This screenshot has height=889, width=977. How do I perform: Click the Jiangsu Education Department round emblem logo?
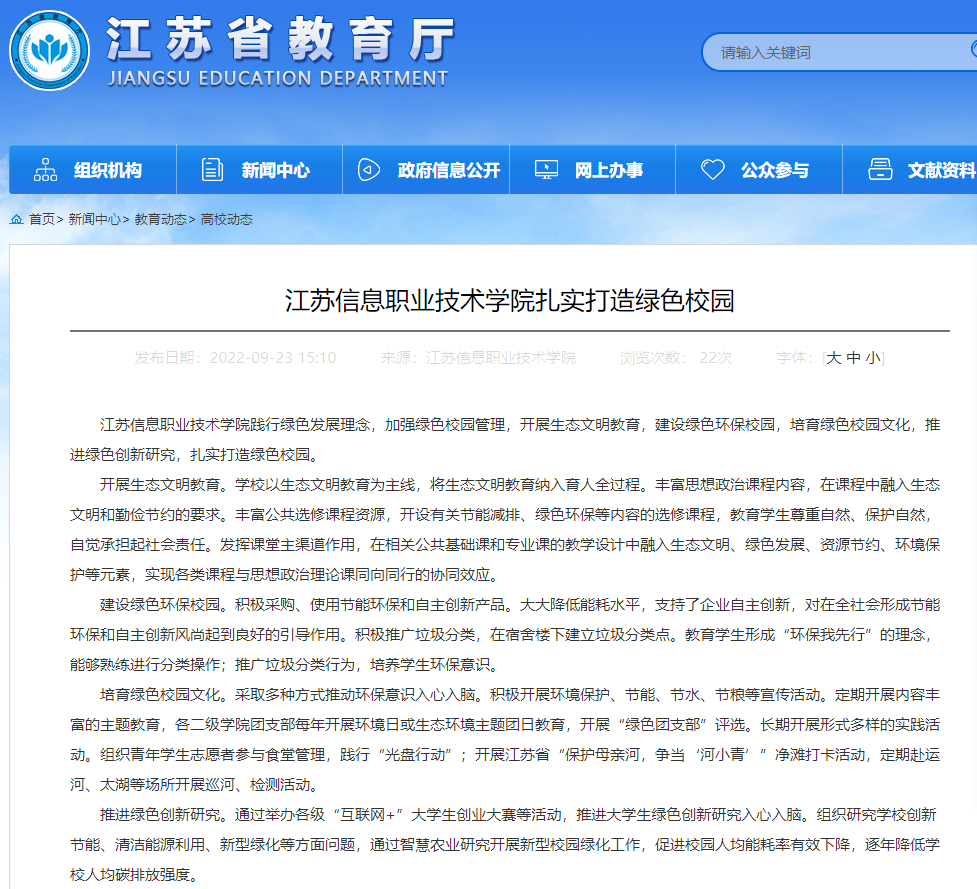pyautogui.click(x=49, y=50)
